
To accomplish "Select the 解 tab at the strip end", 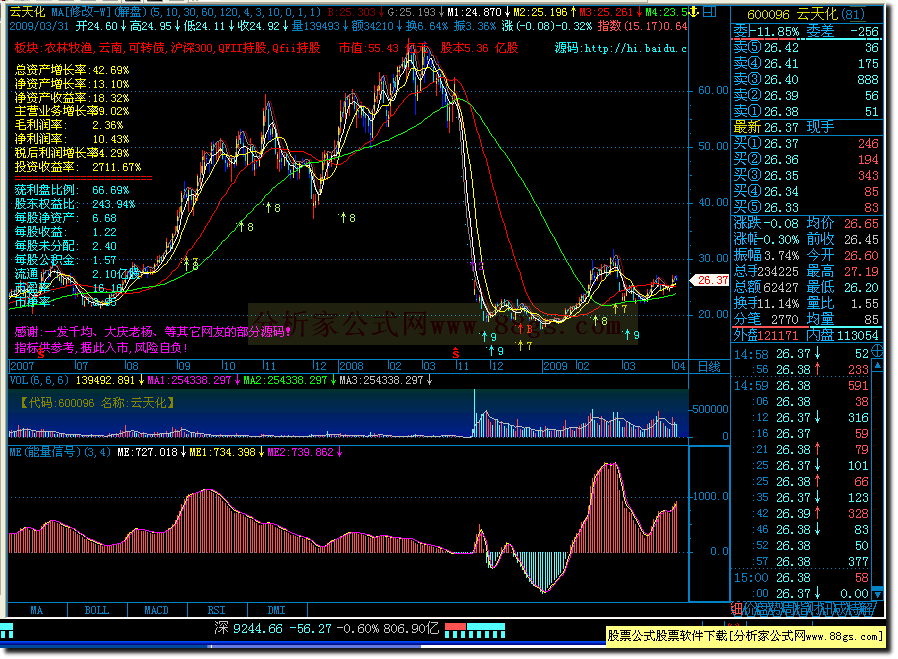I will point(868,610).
